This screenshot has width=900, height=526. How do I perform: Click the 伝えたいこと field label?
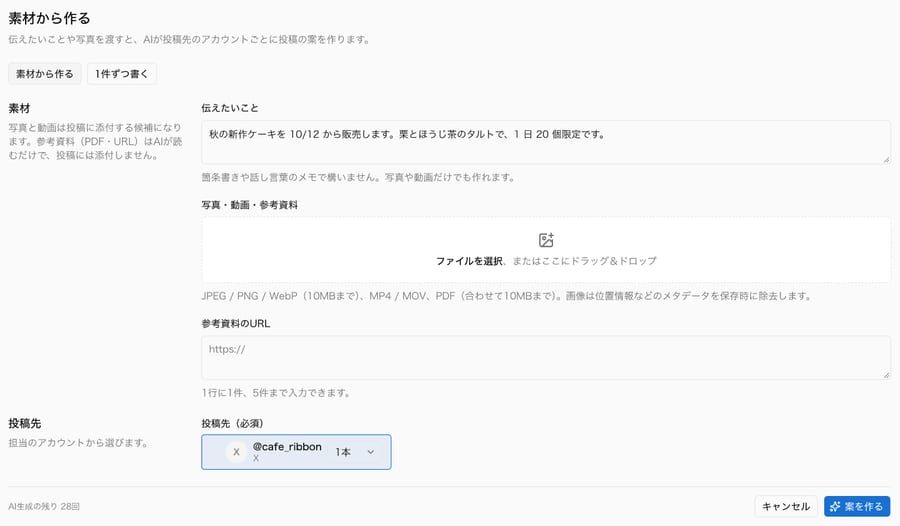coord(230,108)
